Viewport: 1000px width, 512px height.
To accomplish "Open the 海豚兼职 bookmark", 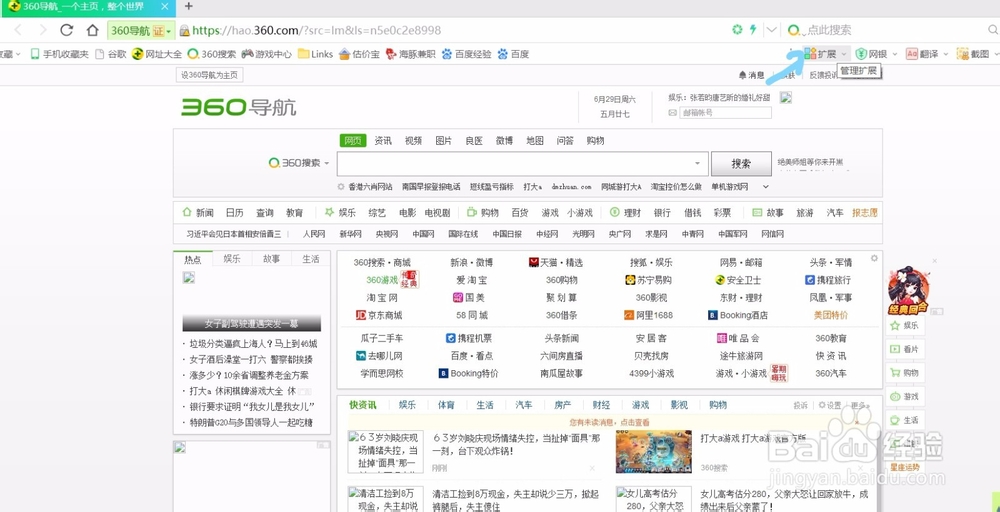I will pos(411,54).
